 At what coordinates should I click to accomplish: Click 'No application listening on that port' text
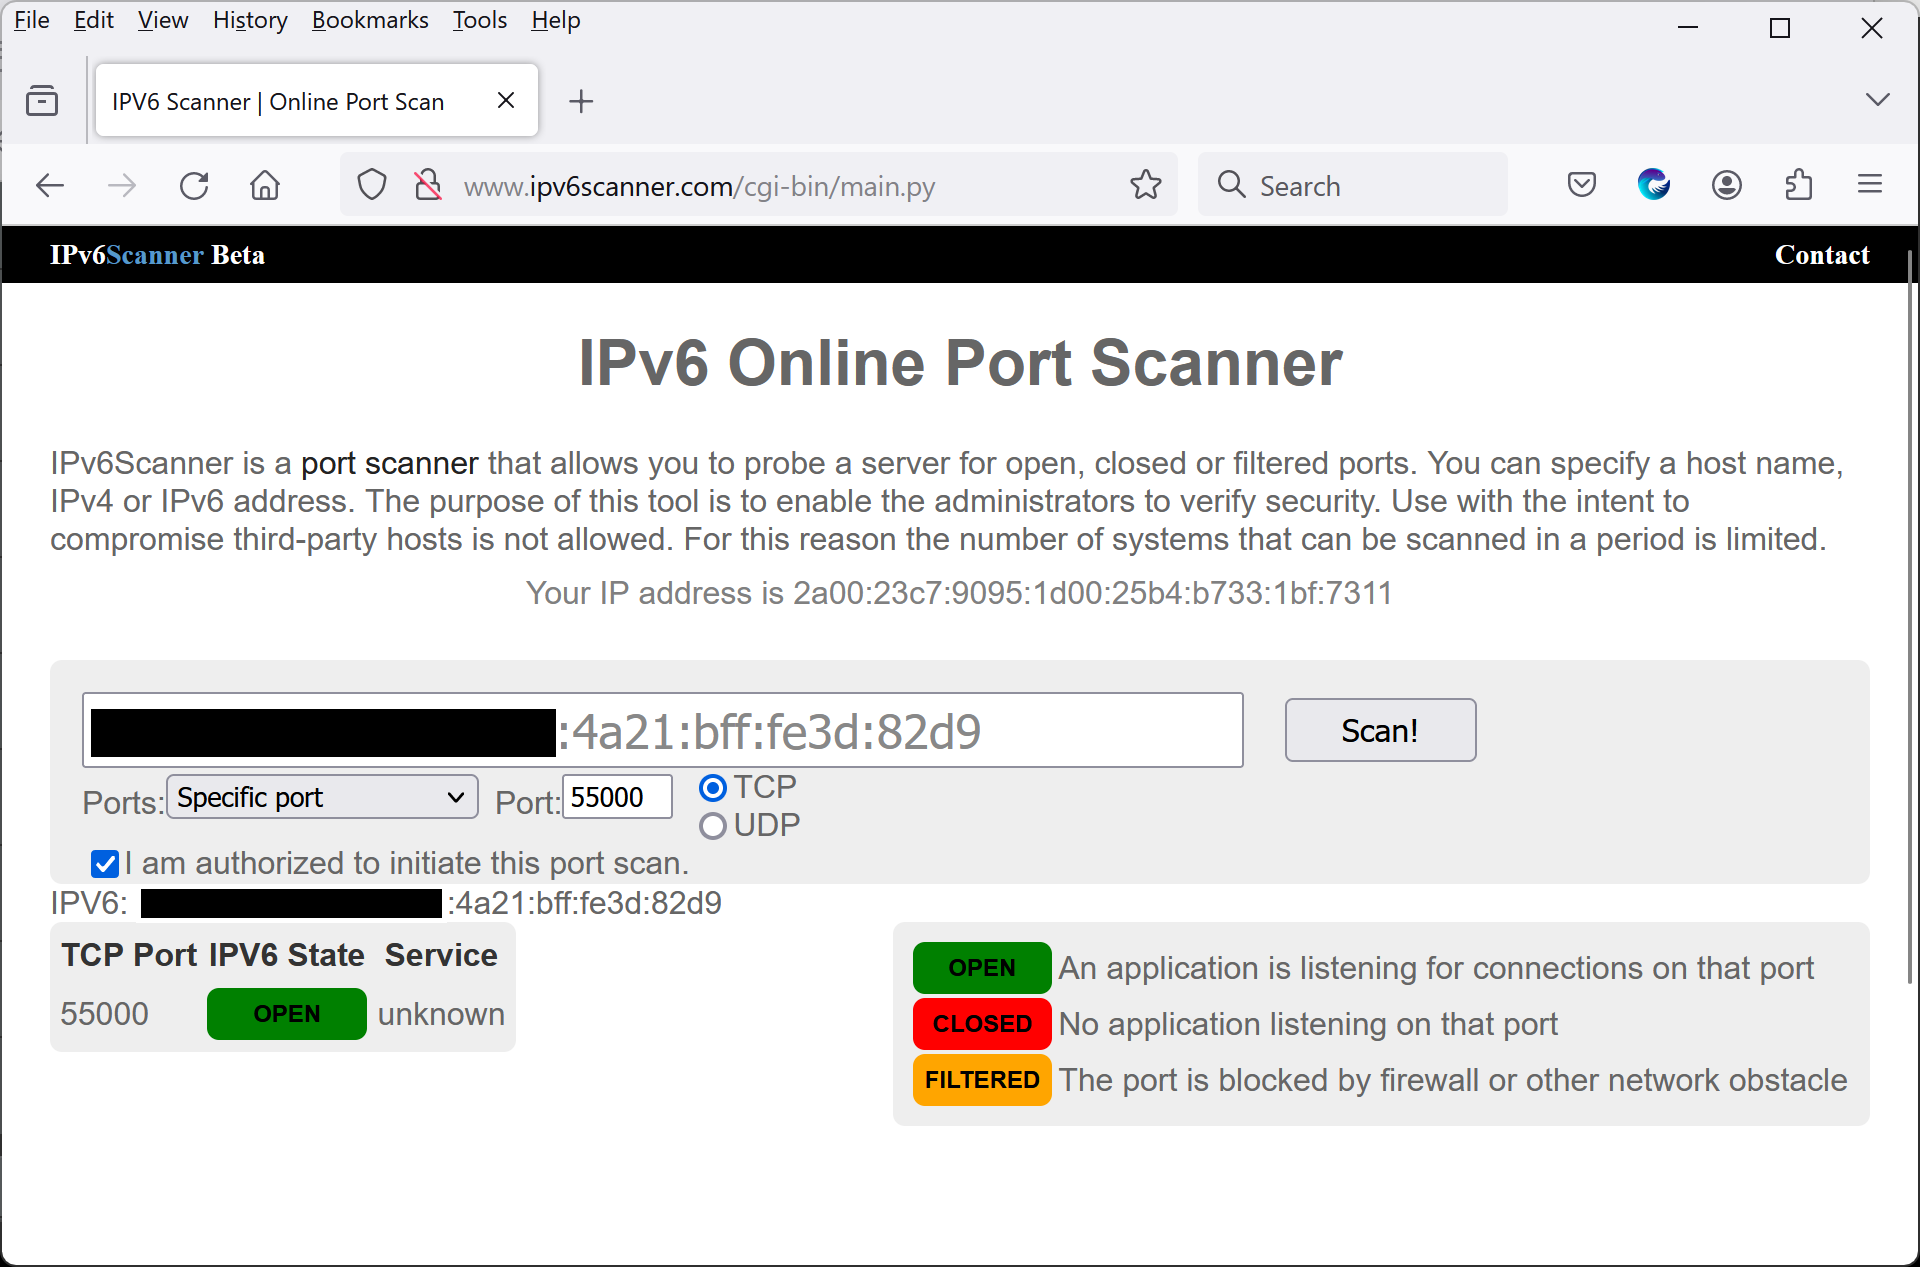click(1308, 1024)
